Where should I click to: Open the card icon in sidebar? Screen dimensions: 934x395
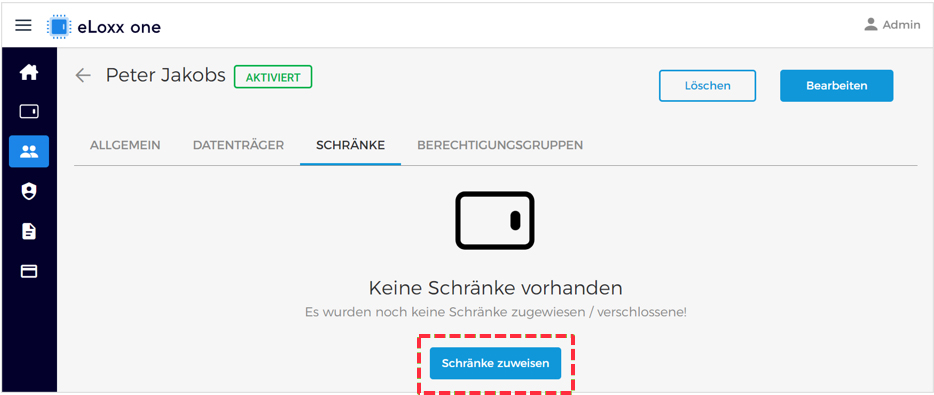point(29,271)
